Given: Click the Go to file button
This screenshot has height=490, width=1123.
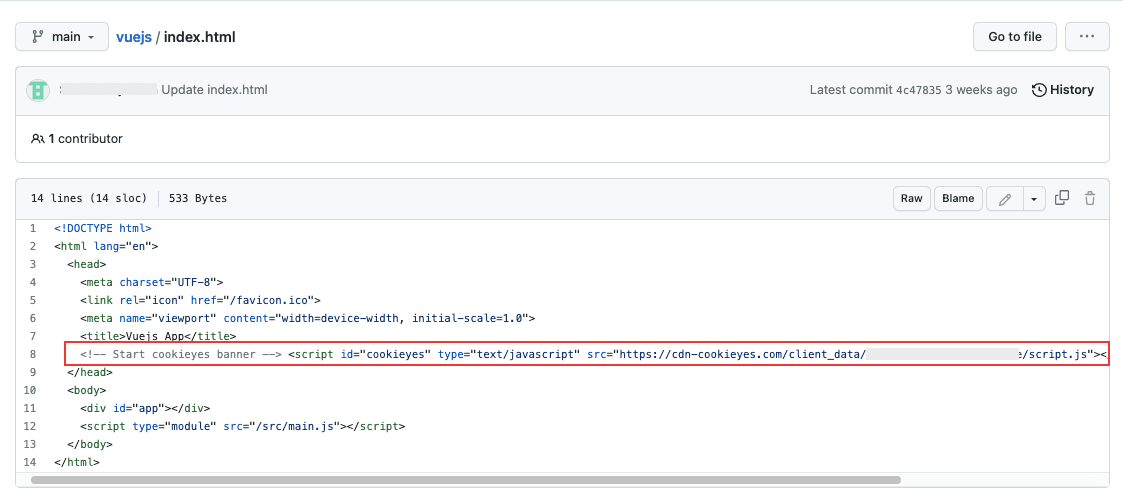Looking at the screenshot, I should pos(1014,37).
